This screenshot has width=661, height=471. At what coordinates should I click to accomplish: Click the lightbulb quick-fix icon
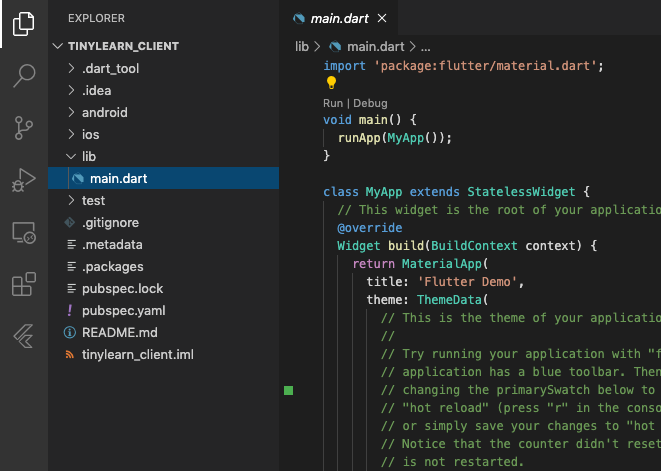[x=331, y=83]
